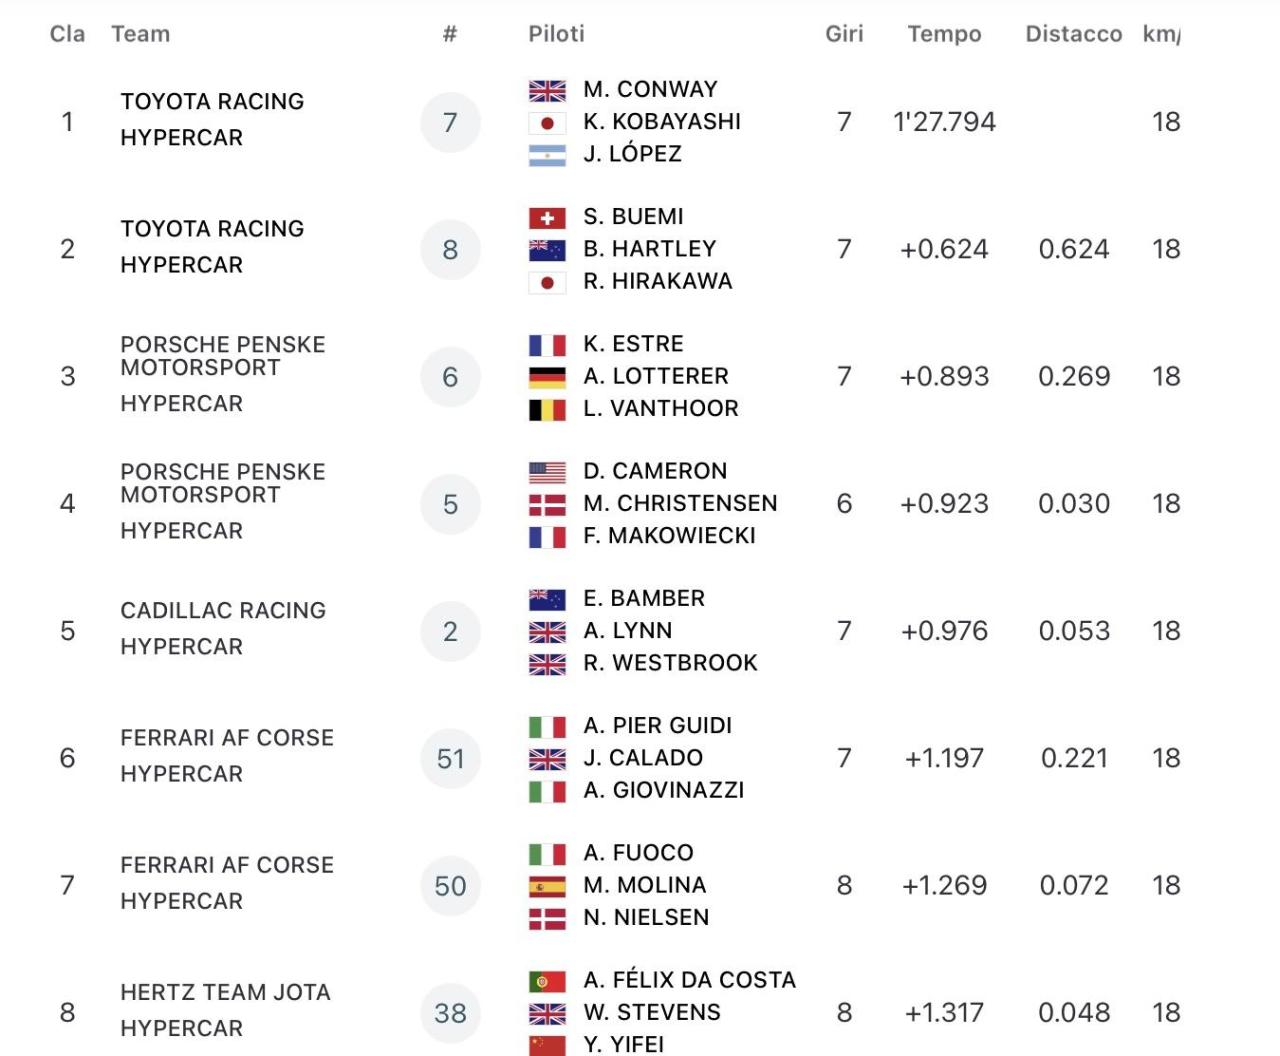The image size is (1280, 1056).
Task: Select the car number 38 badge
Action: pos(450,1013)
